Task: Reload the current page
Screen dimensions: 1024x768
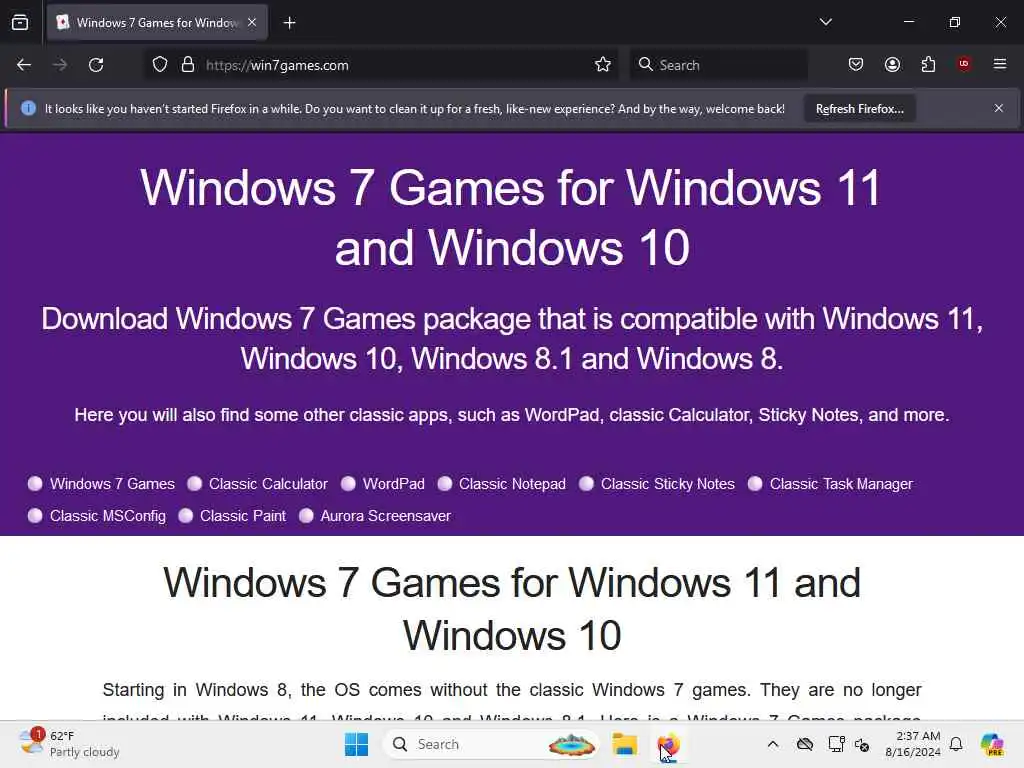Action: point(96,65)
